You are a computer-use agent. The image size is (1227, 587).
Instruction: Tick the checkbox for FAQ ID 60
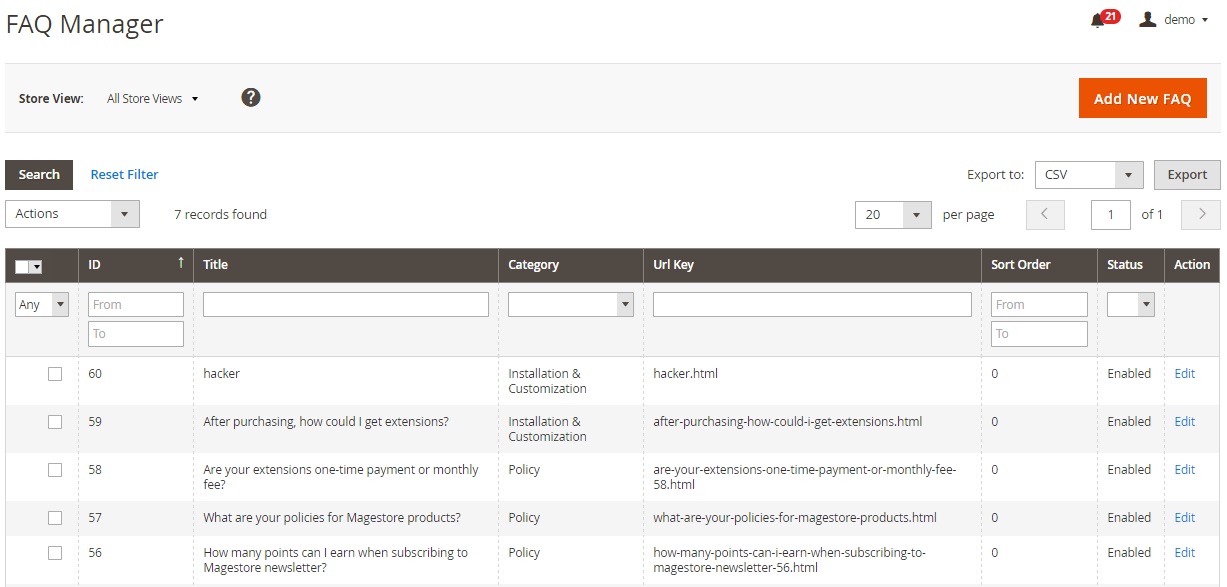pos(55,374)
